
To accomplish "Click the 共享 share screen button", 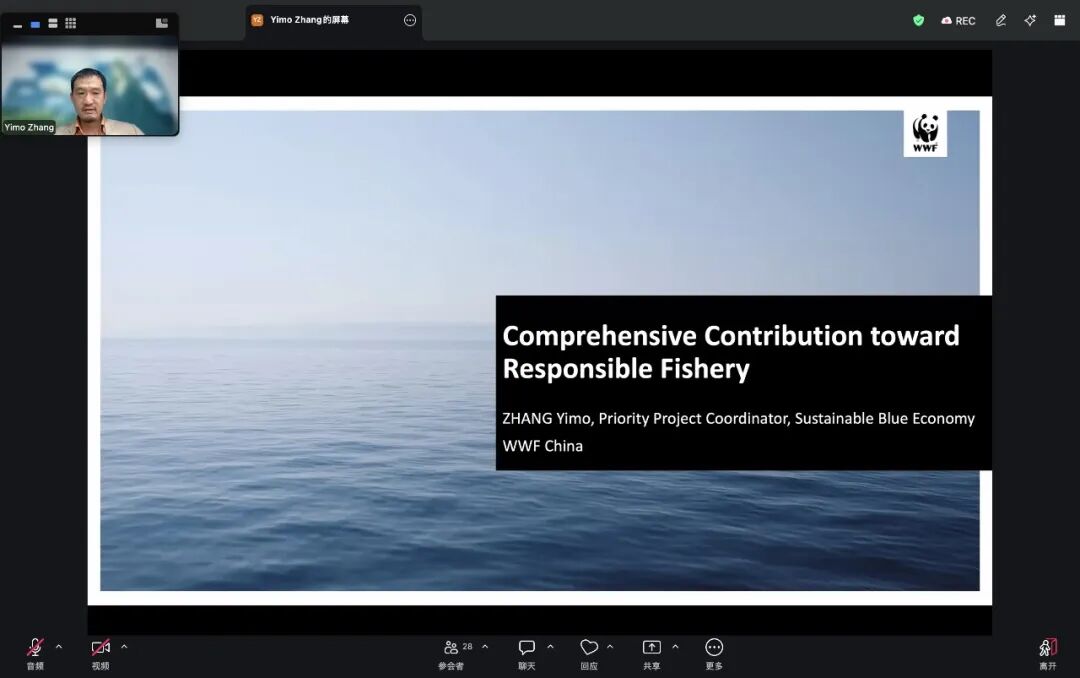I will [x=652, y=655].
